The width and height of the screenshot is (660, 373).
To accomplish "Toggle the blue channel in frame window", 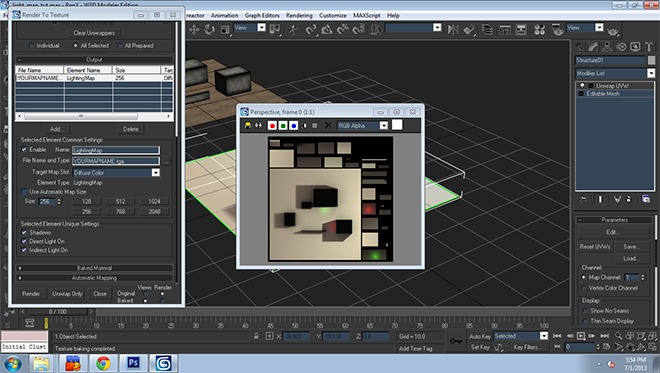I will pos(293,125).
